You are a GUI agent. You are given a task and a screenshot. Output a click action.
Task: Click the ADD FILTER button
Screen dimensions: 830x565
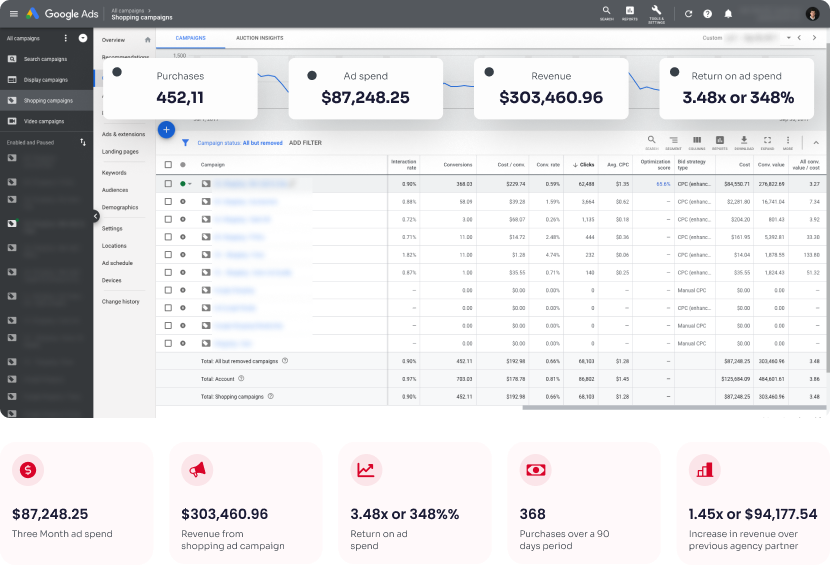pyautogui.click(x=305, y=143)
